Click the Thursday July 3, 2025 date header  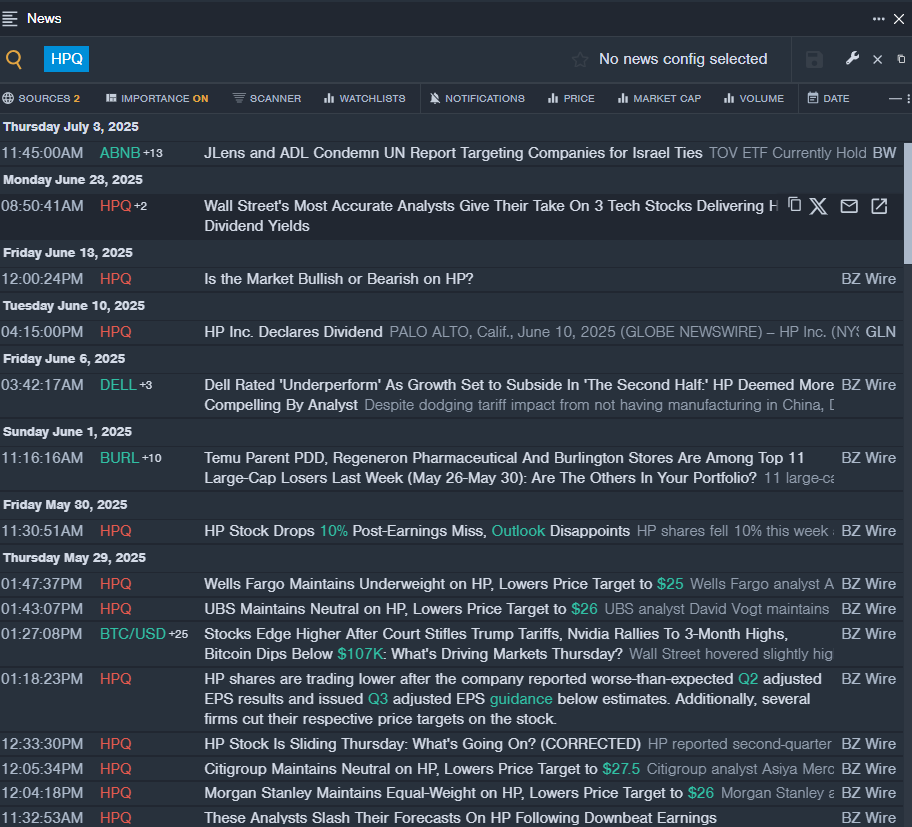pos(70,127)
